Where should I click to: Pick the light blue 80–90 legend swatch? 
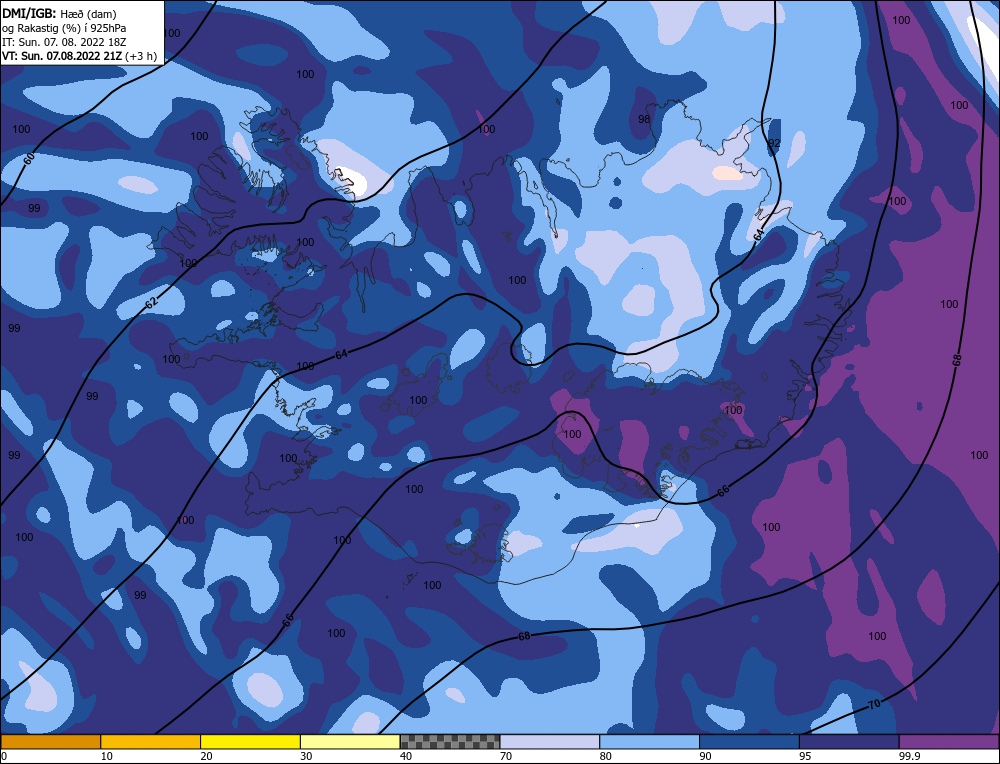(x=649, y=741)
